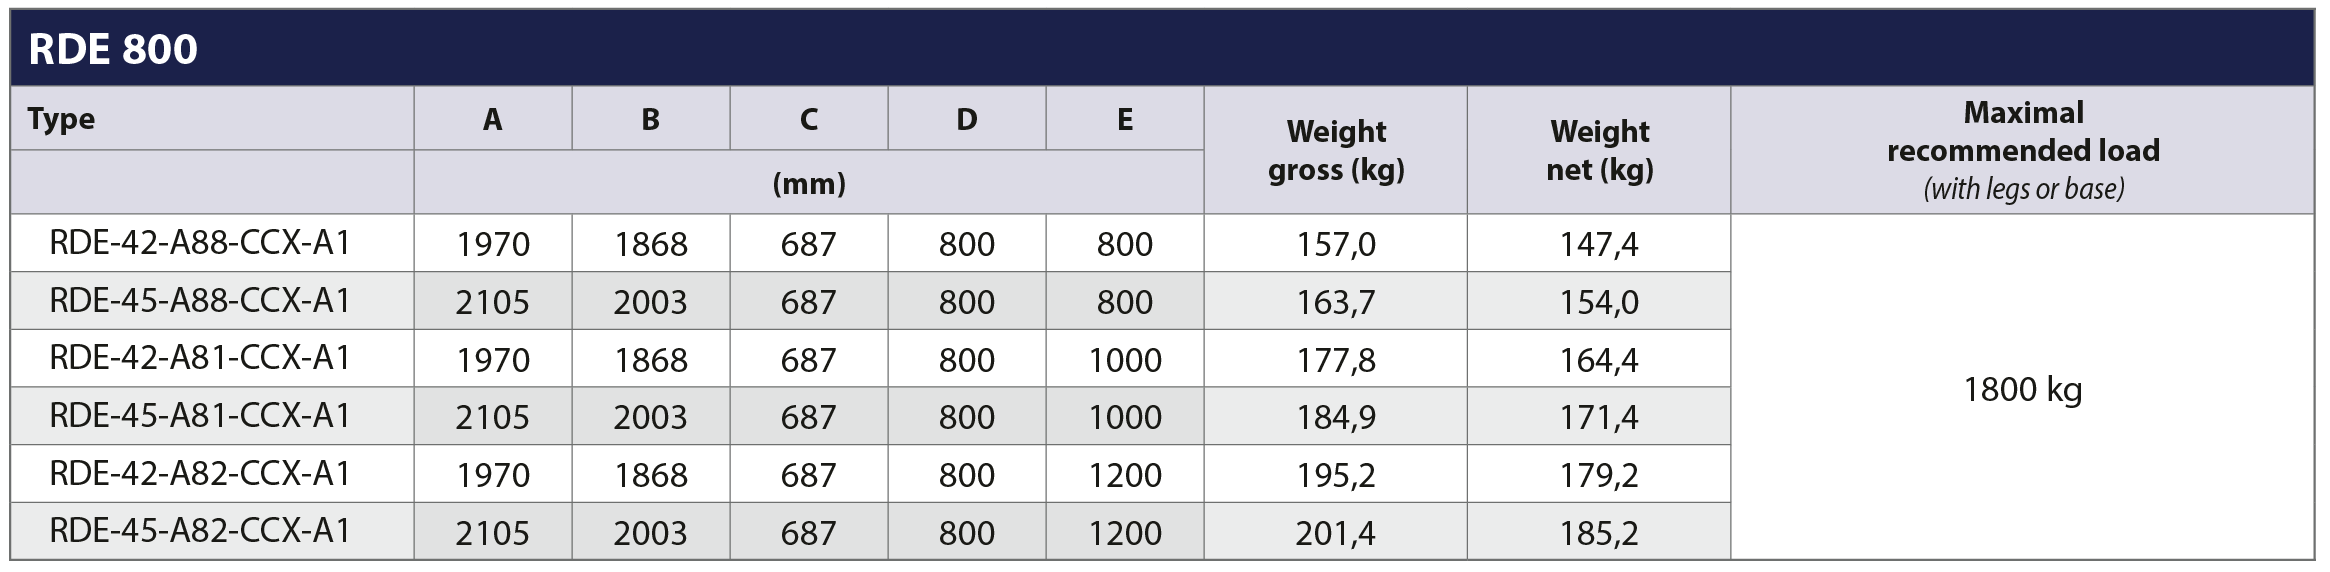Click gross weight value 201,4

coord(1336,533)
